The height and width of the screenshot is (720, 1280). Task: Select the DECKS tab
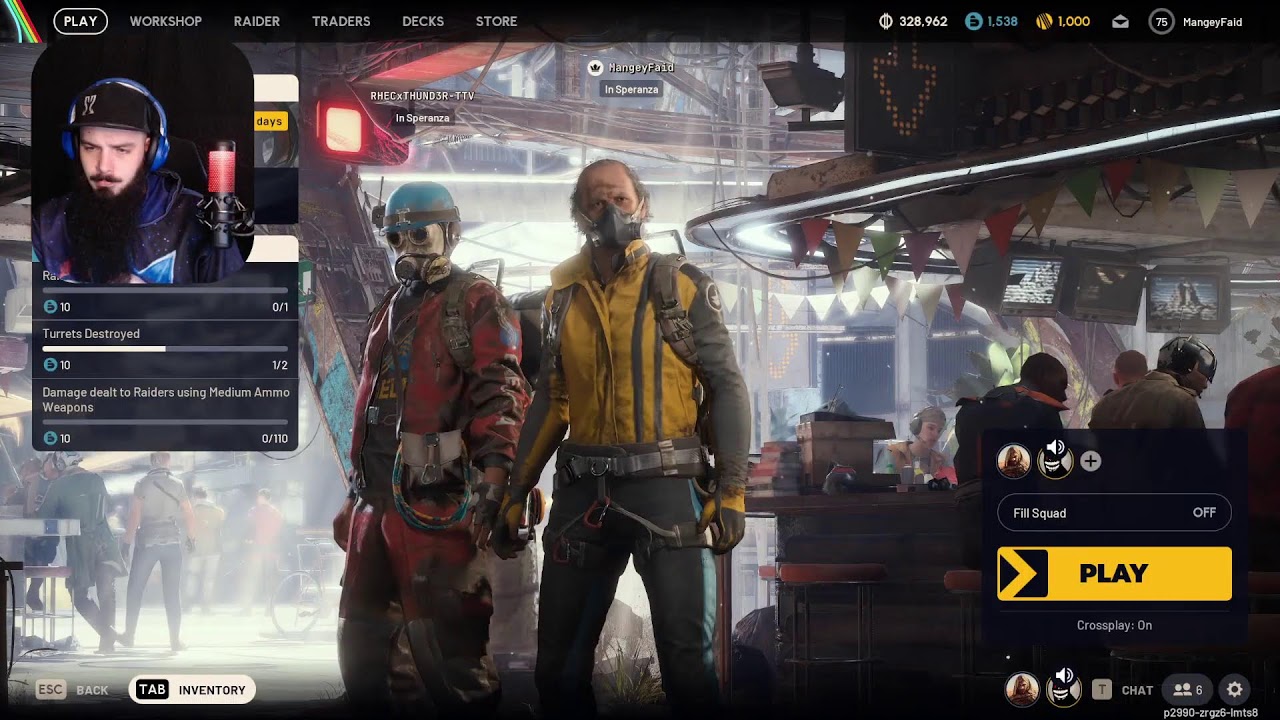pyautogui.click(x=423, y=21)
